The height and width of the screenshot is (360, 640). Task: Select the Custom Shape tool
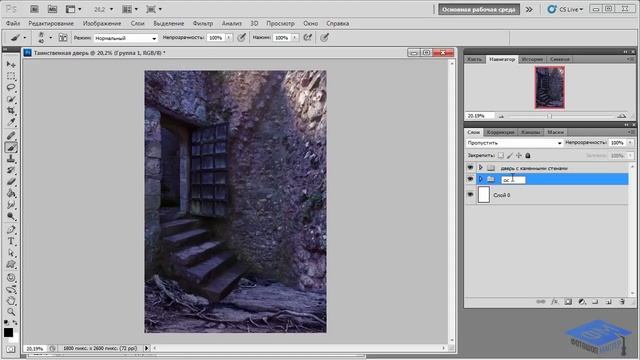coord(11,264)
